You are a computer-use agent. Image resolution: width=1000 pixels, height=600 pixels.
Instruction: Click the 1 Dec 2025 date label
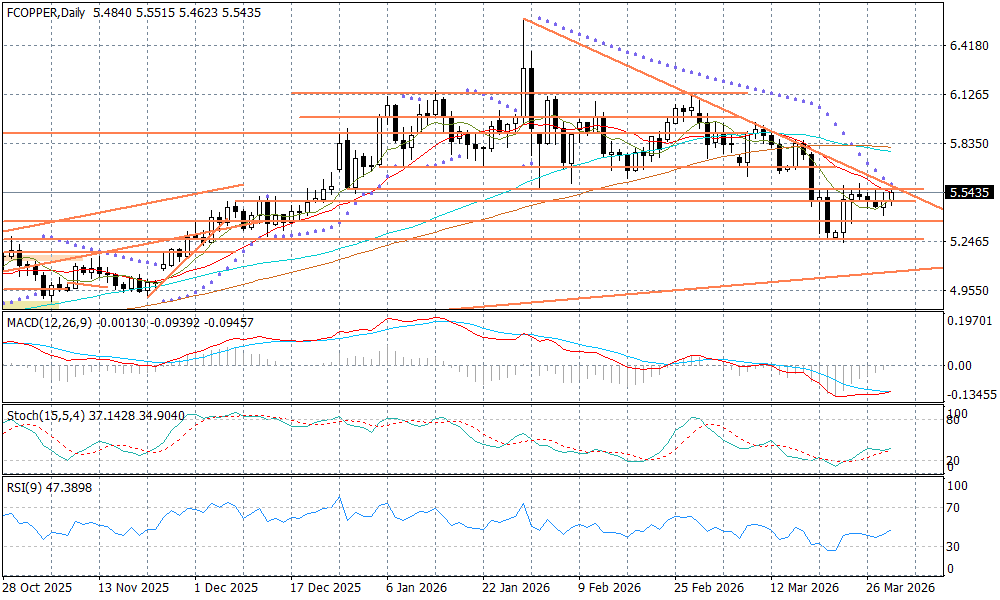pos(226,588)
